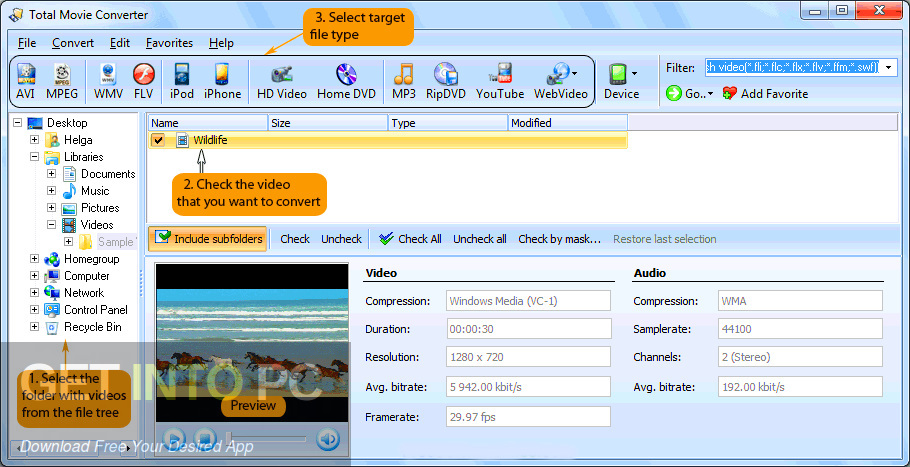
Task: Open the RipDVD tool
Action: pos(446,81)
